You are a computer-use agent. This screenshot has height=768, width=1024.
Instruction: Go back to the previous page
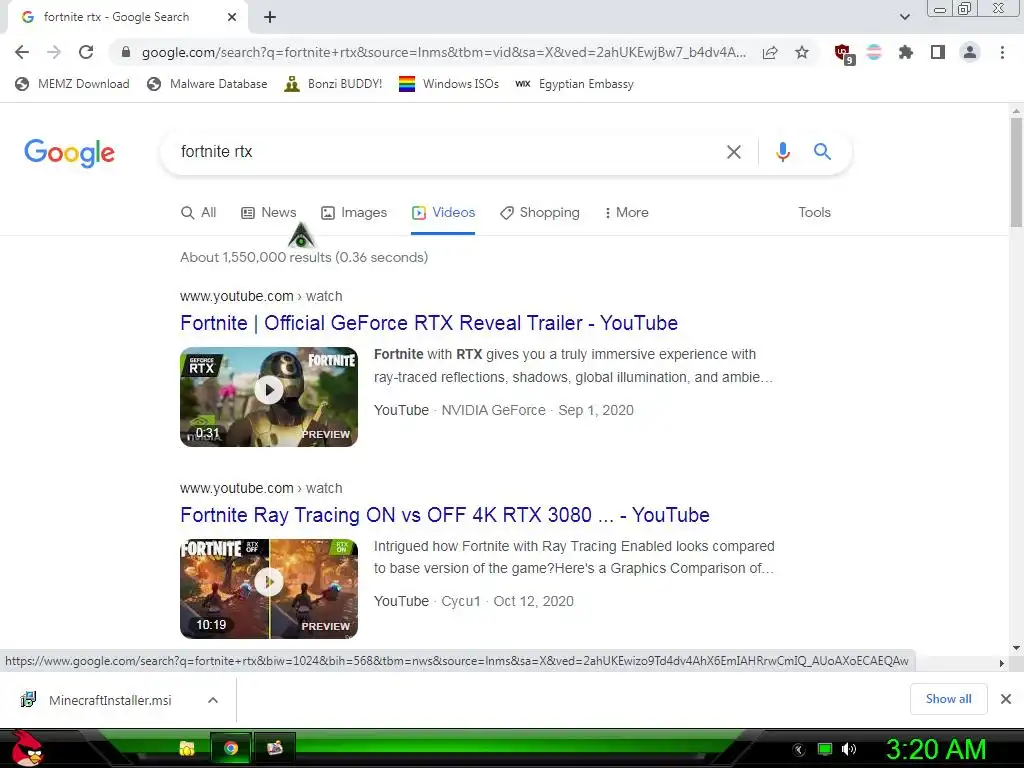(x=22, y=52)
